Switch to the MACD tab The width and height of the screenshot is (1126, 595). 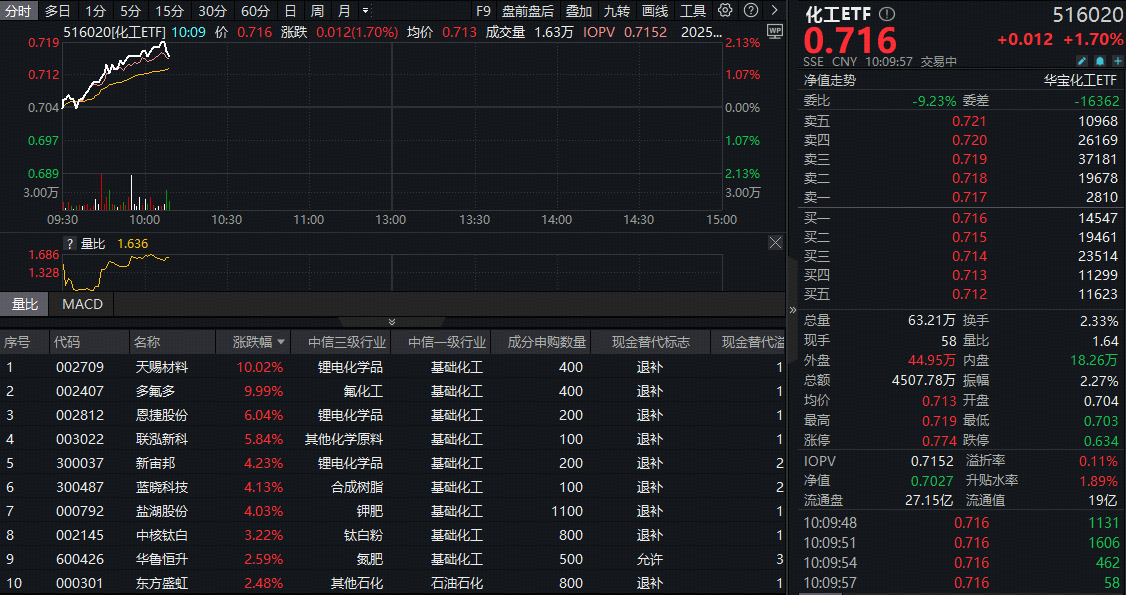(80, 304)
